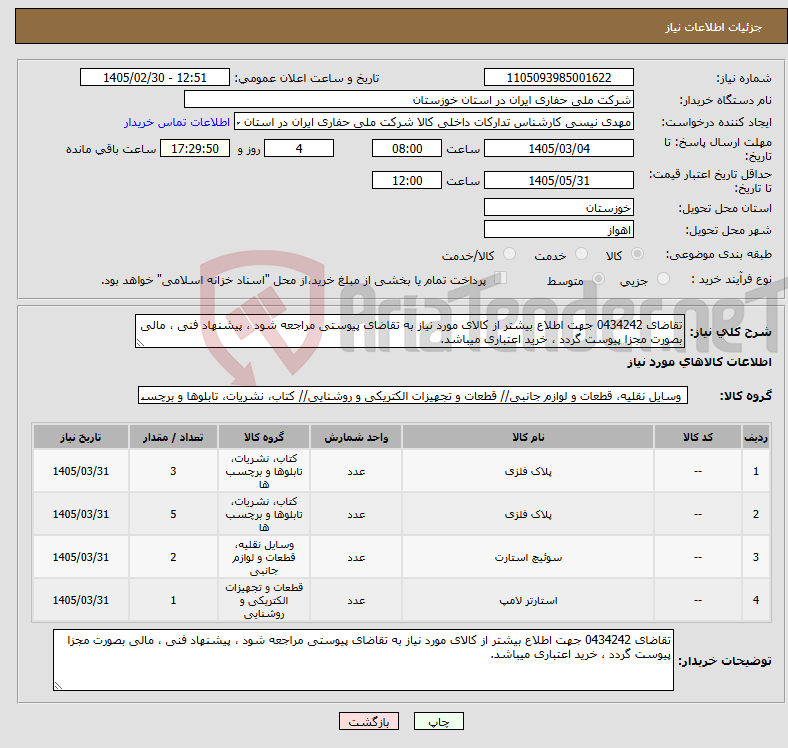
Task: Click the announcement date field 1405/02/30 - 12:51
Action: 155,77
